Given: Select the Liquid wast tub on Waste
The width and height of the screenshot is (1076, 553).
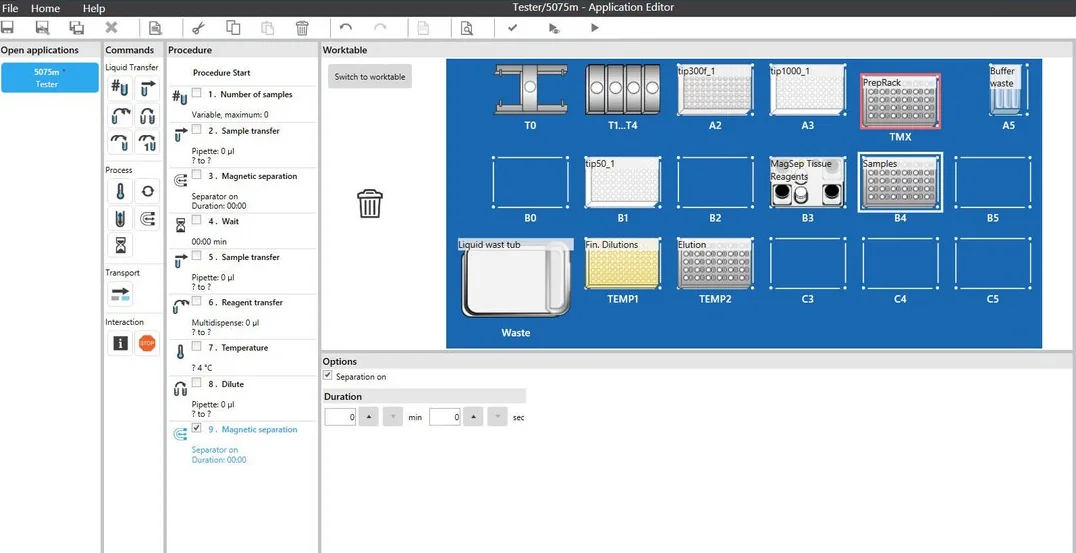Looking at the screenshot, I should [x=516, y=278].
